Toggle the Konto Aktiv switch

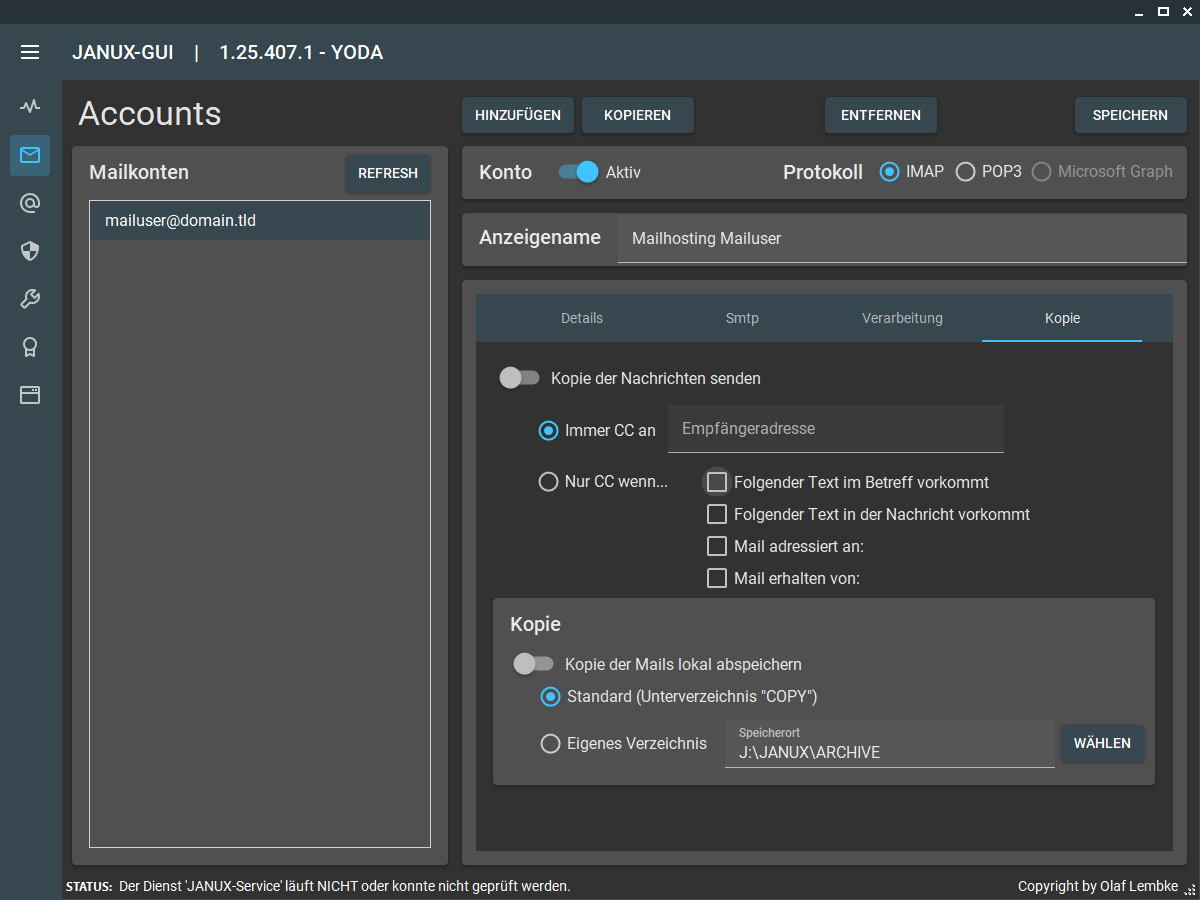(578, 172)
